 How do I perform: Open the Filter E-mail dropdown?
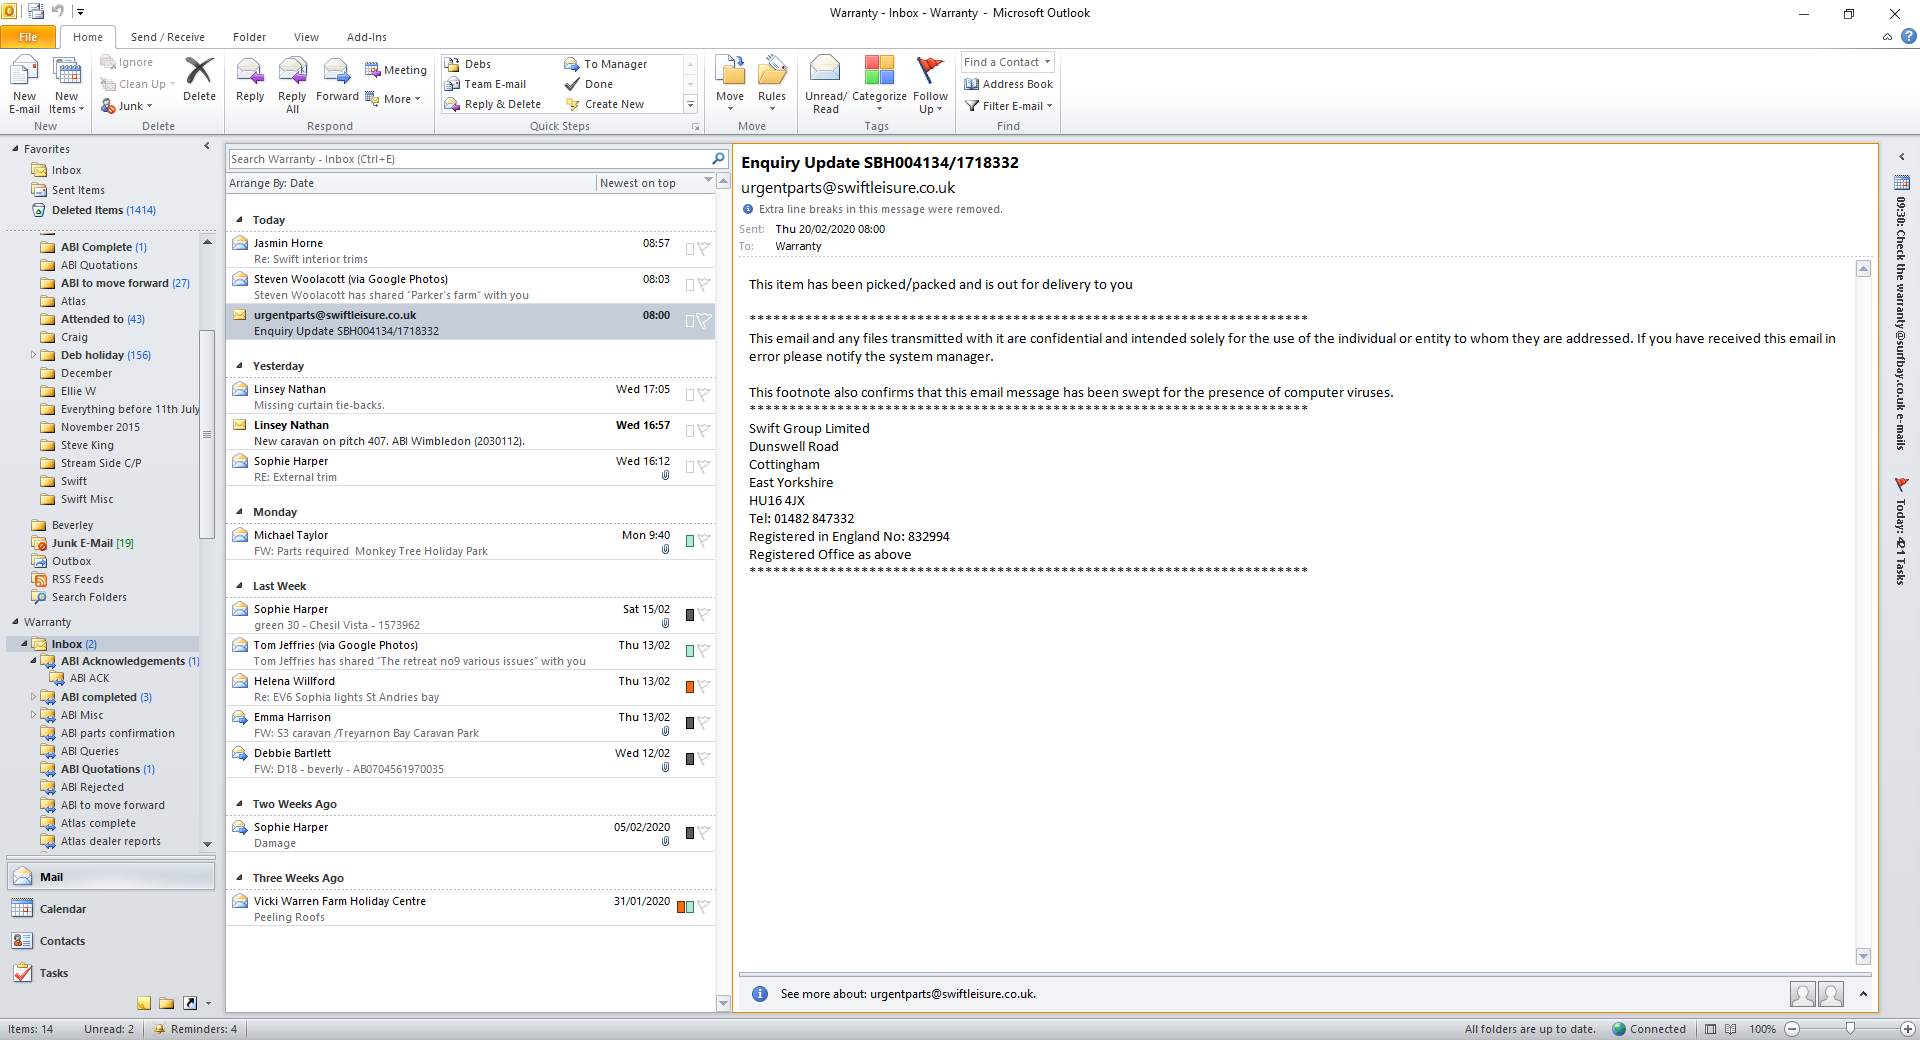(x=1009, y=106)
